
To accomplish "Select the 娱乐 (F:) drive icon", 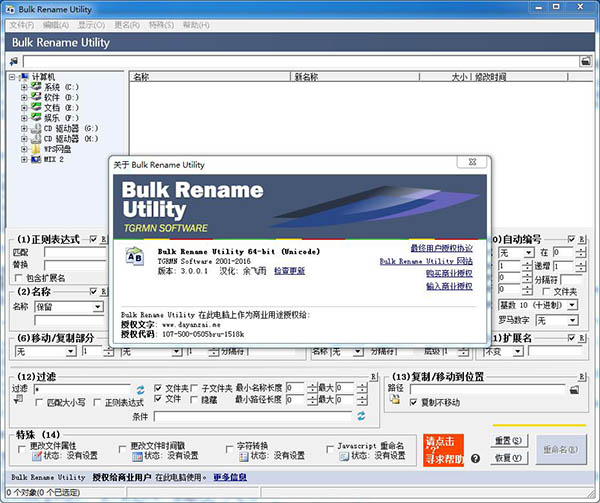I will coord(36,117).
